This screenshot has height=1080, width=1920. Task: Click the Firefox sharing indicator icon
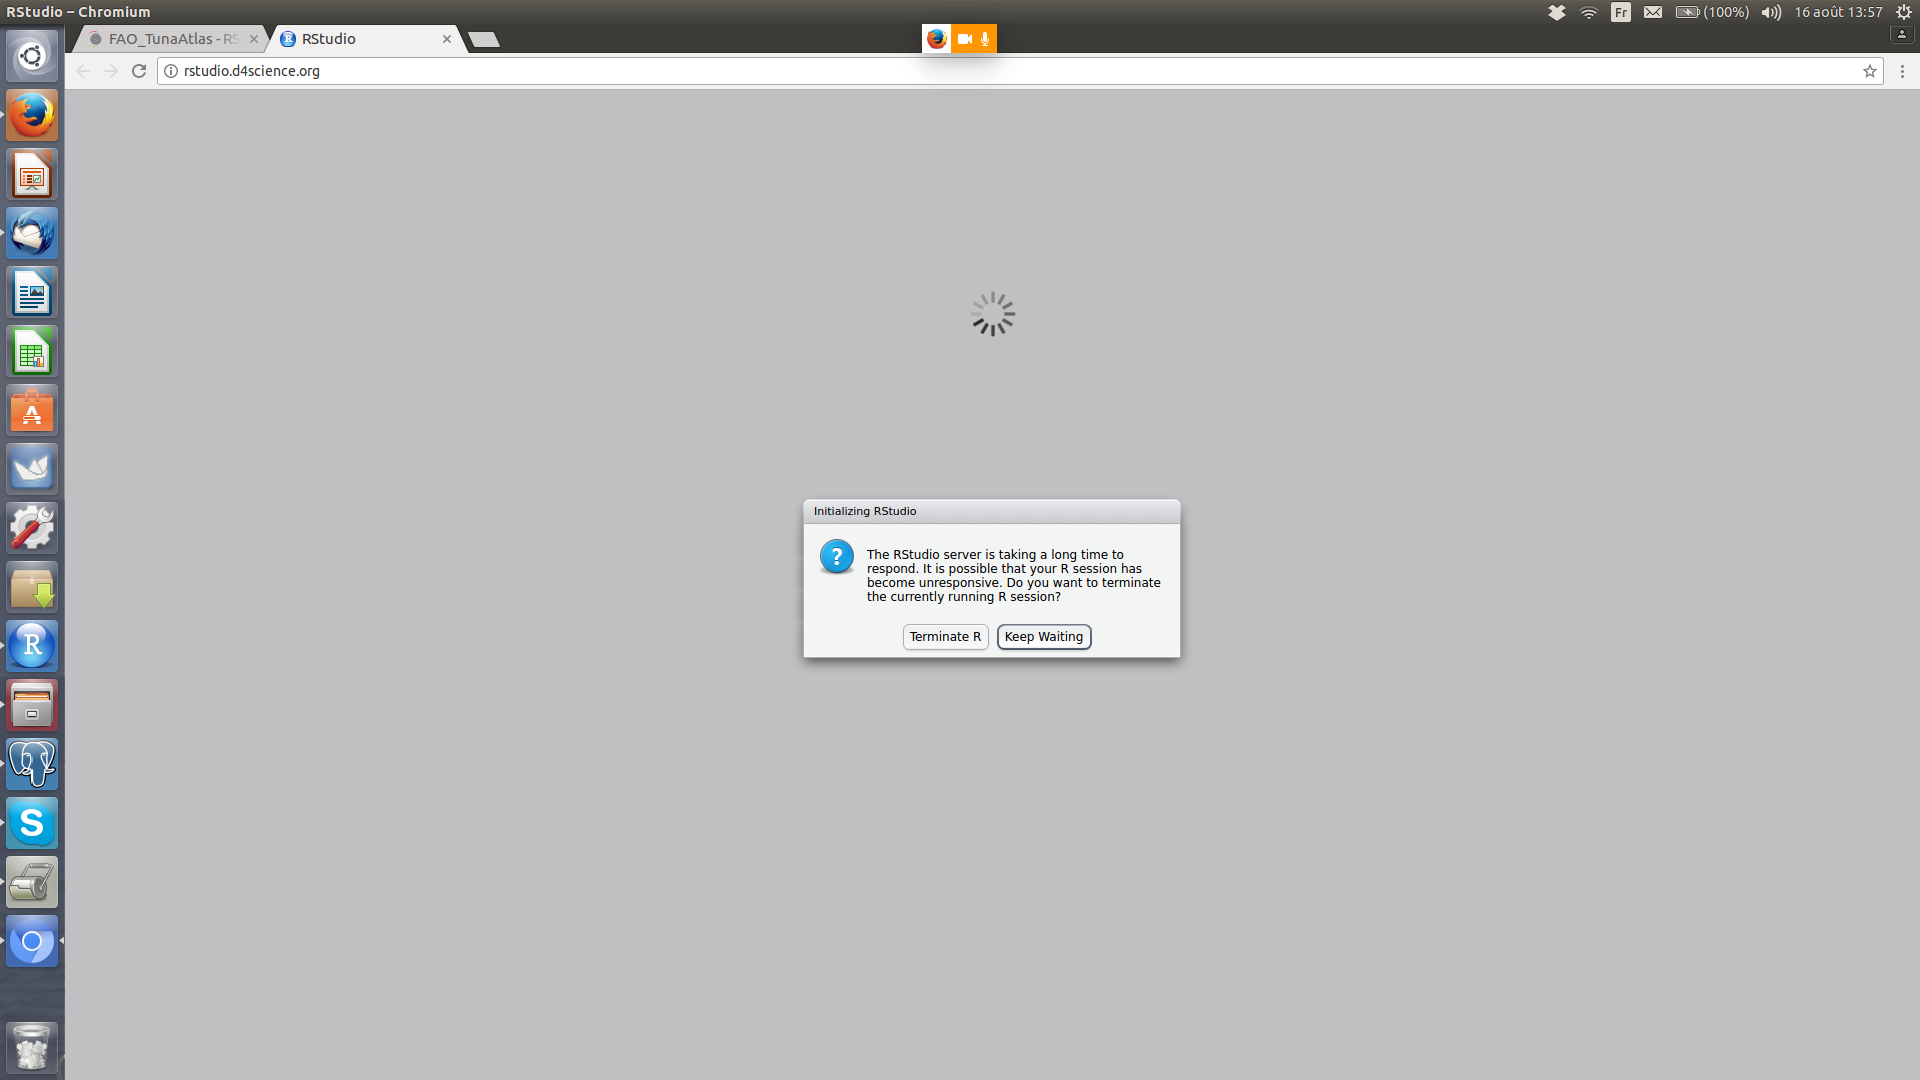936,39
